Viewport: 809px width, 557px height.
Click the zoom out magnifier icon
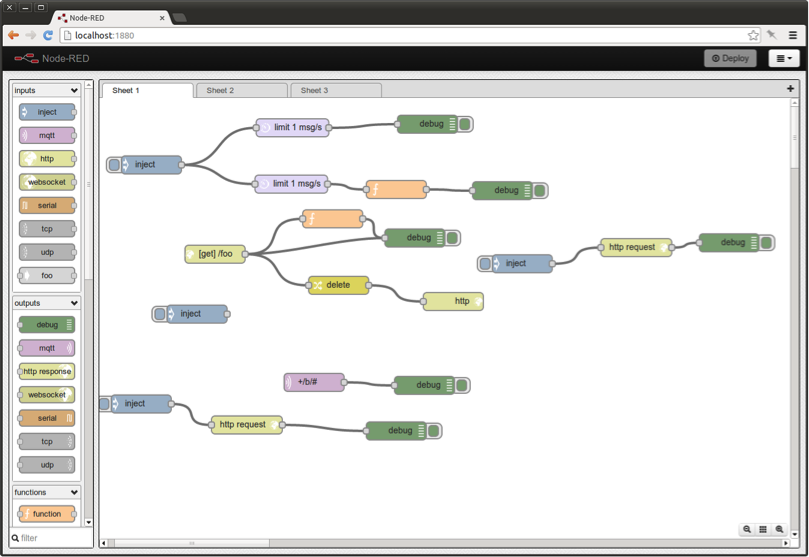click(746, 529)
